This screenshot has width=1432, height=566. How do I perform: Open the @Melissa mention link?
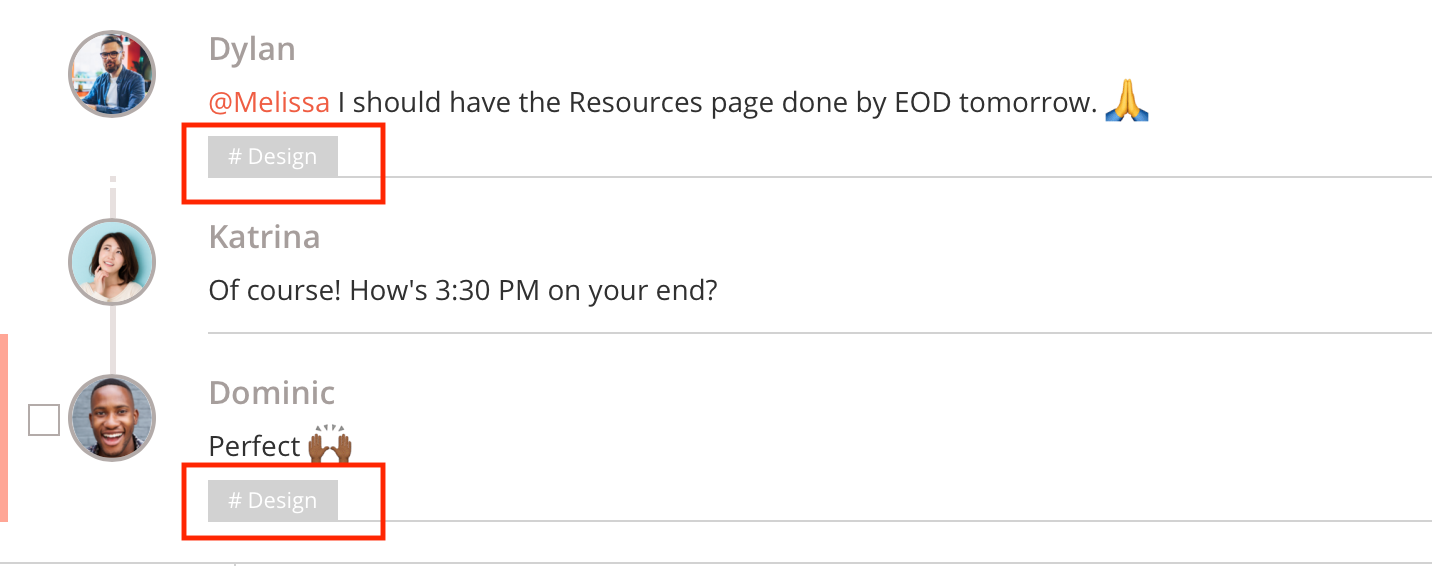tap(269, 102)
